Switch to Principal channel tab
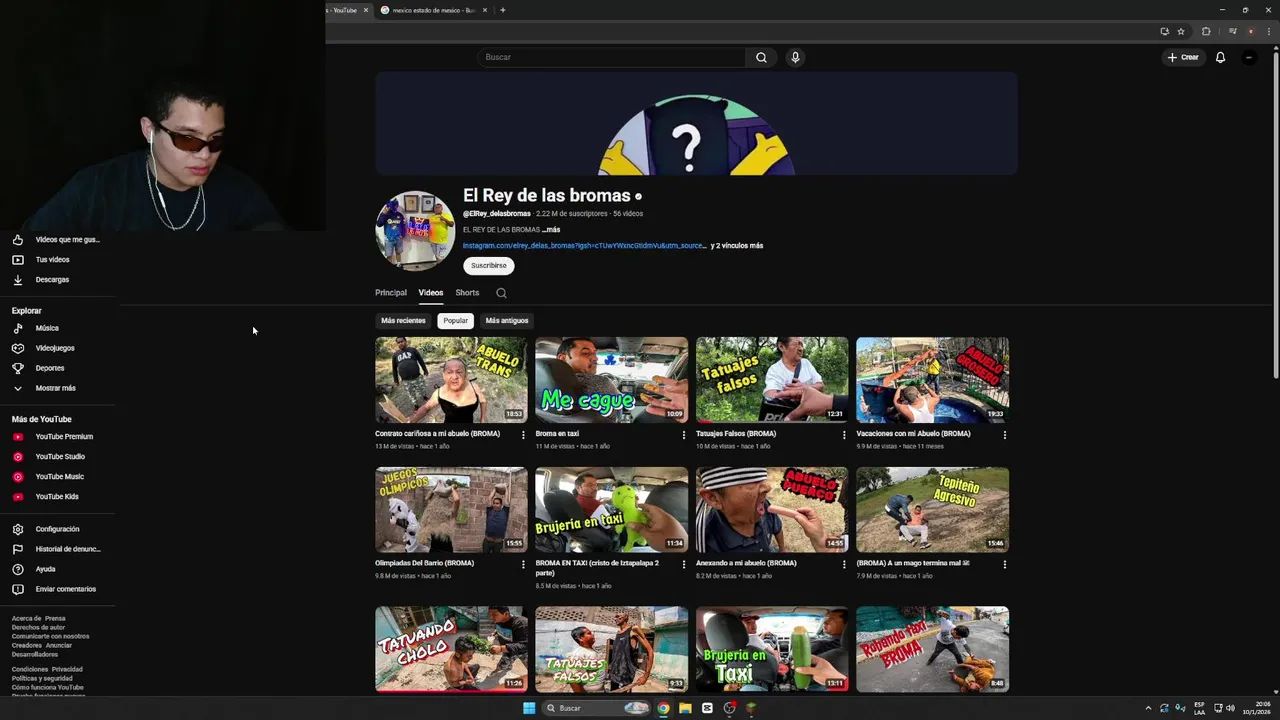 391,293
